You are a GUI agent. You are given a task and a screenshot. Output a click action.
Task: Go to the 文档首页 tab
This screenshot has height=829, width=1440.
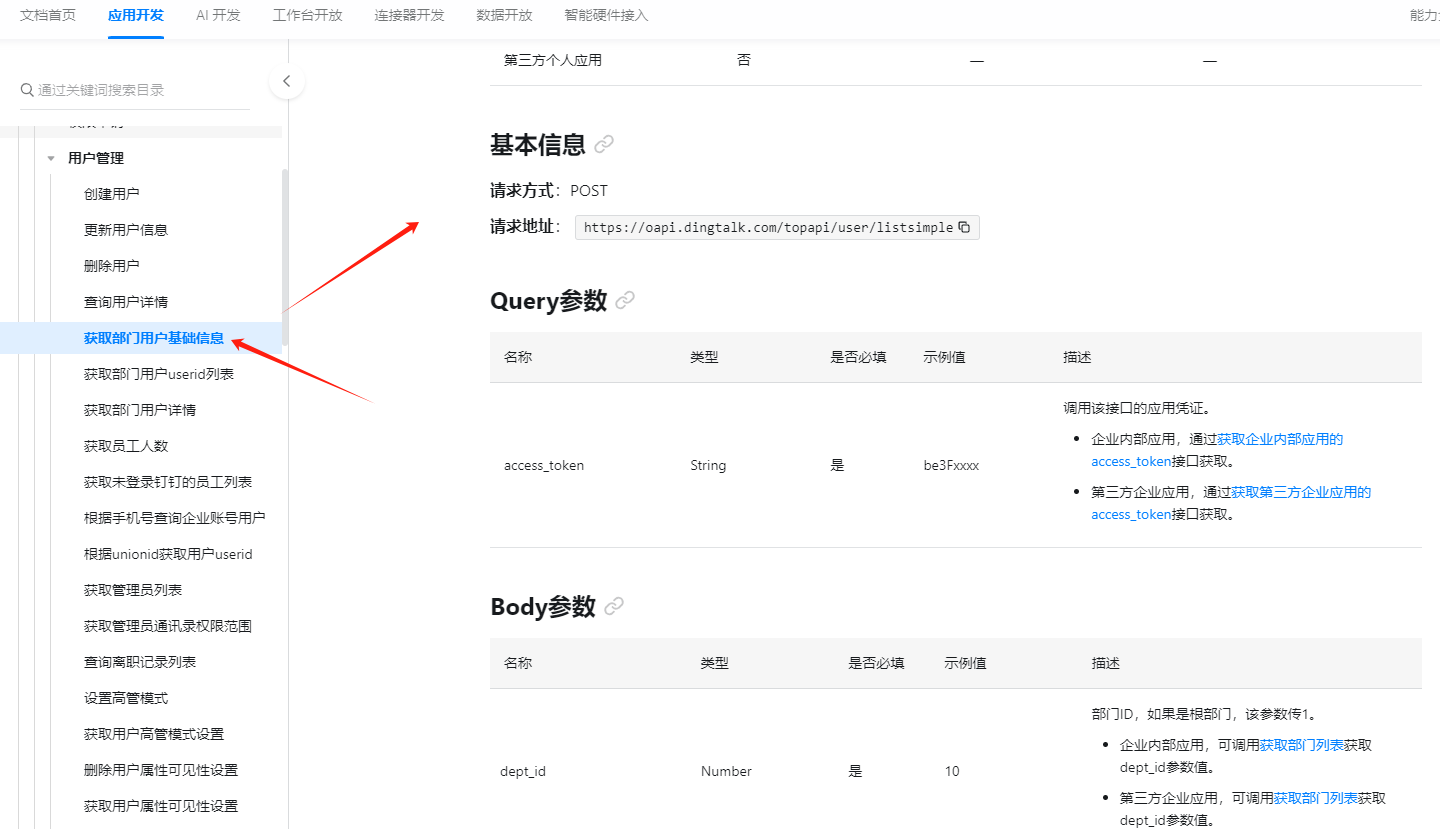48,15
